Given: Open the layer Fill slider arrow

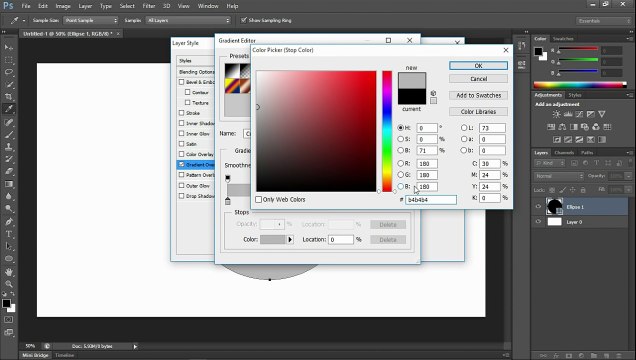Looking at the screenshot, I should point(628,190).
